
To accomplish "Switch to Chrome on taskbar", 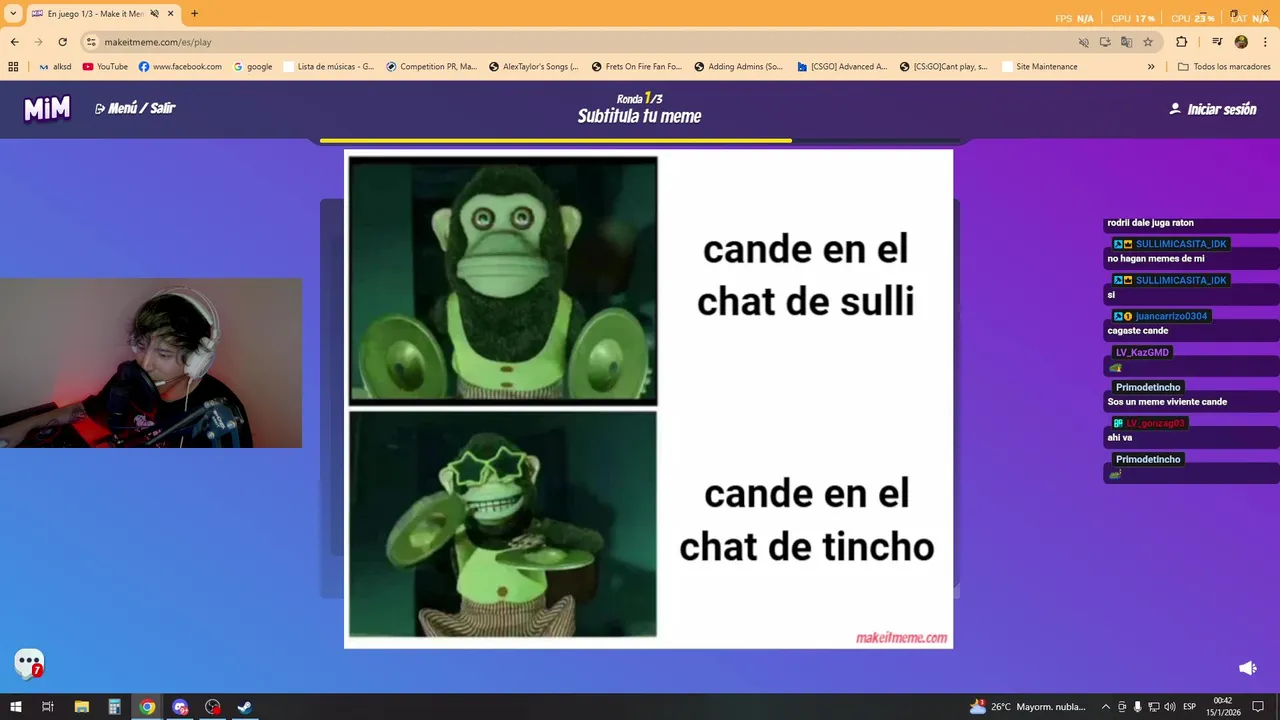I will [147, 707].
